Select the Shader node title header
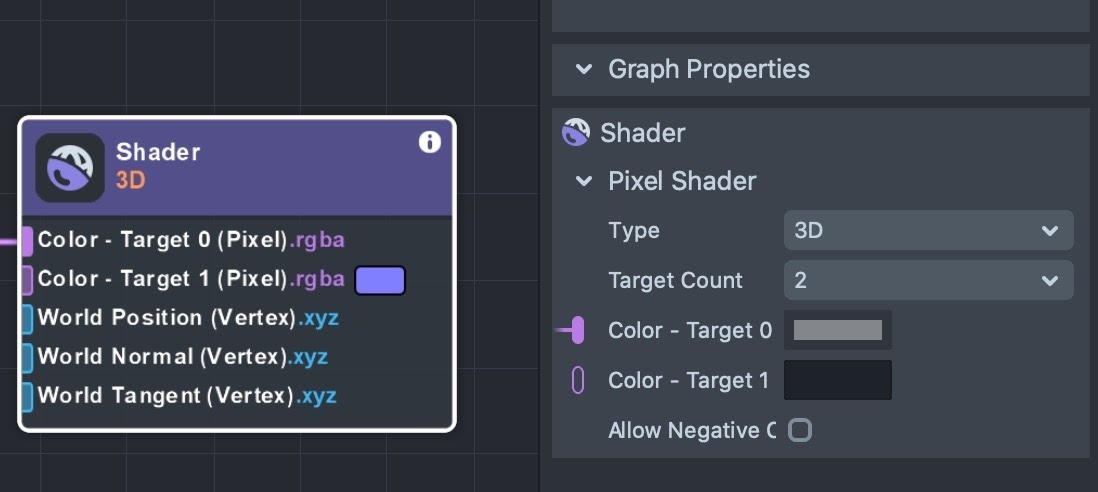 260,166
